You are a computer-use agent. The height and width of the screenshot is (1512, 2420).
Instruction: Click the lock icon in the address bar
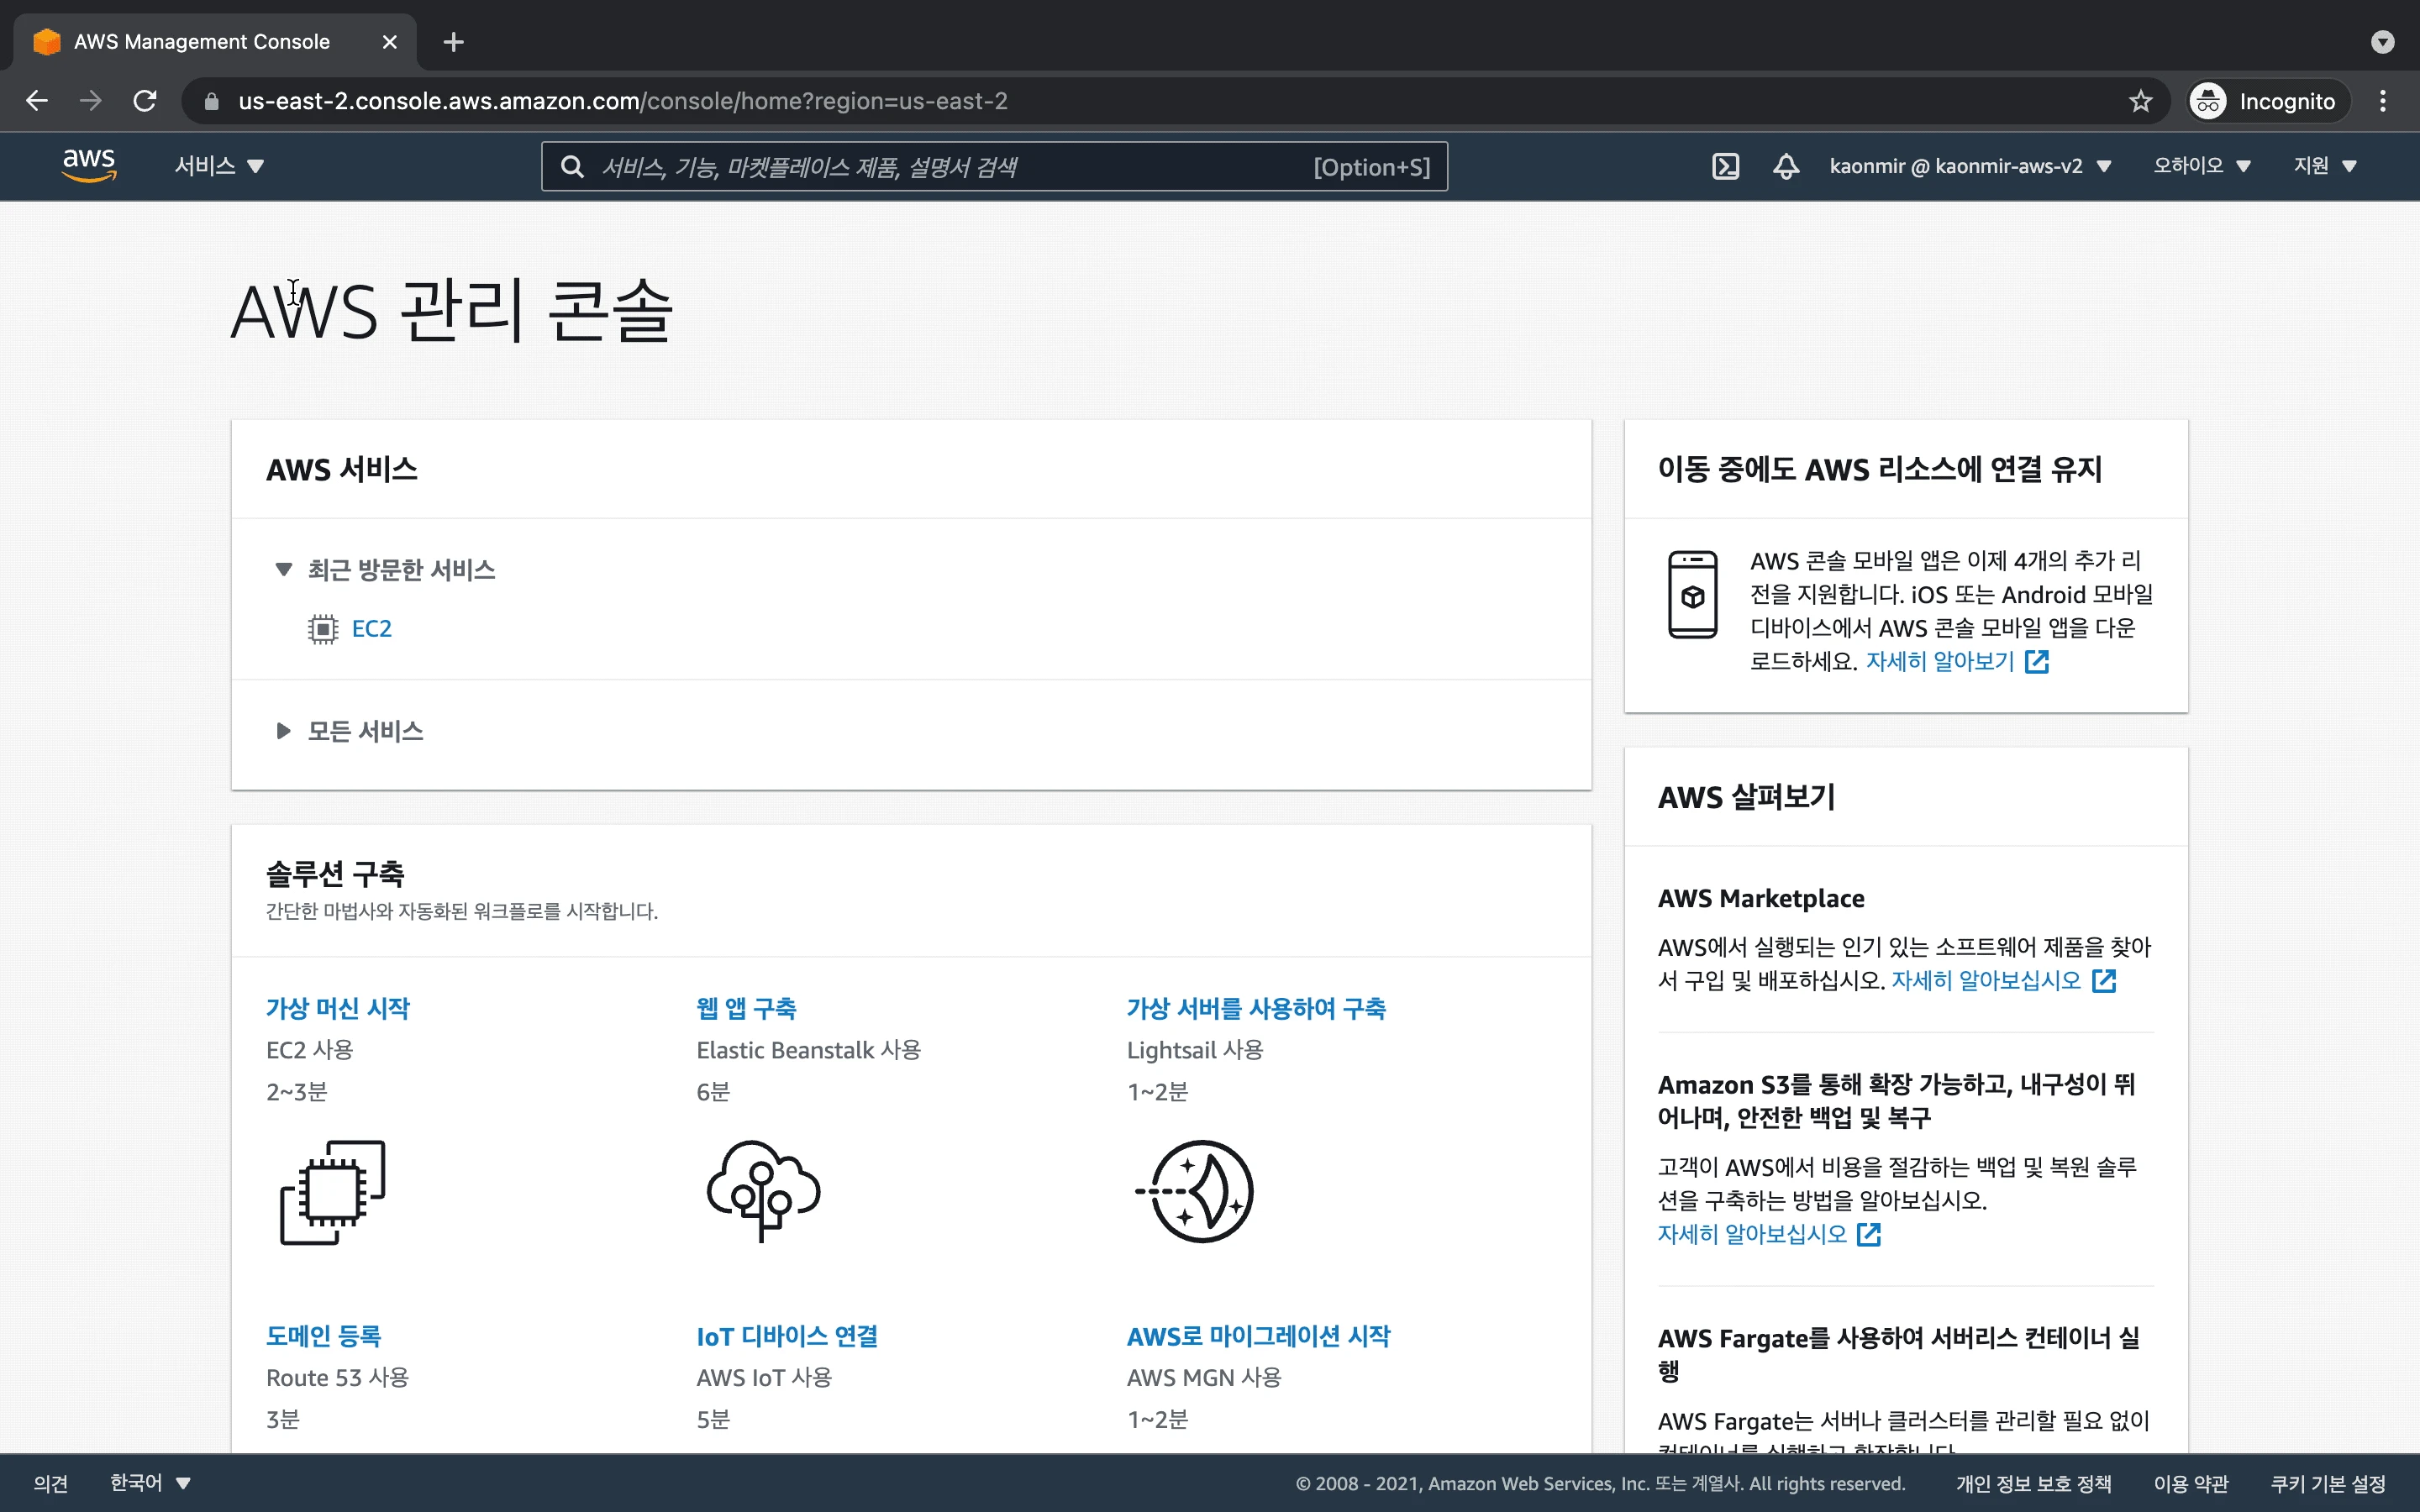click(211, 101)
